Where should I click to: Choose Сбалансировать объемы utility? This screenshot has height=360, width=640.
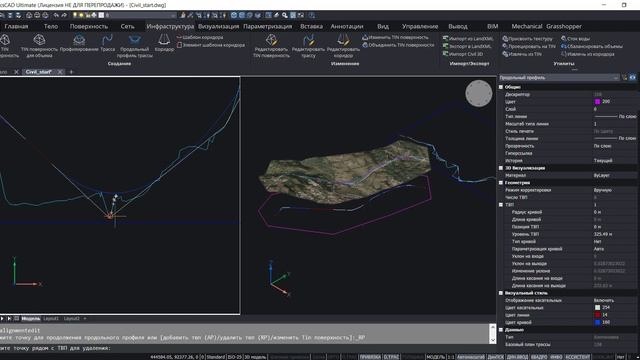(592, 47)
